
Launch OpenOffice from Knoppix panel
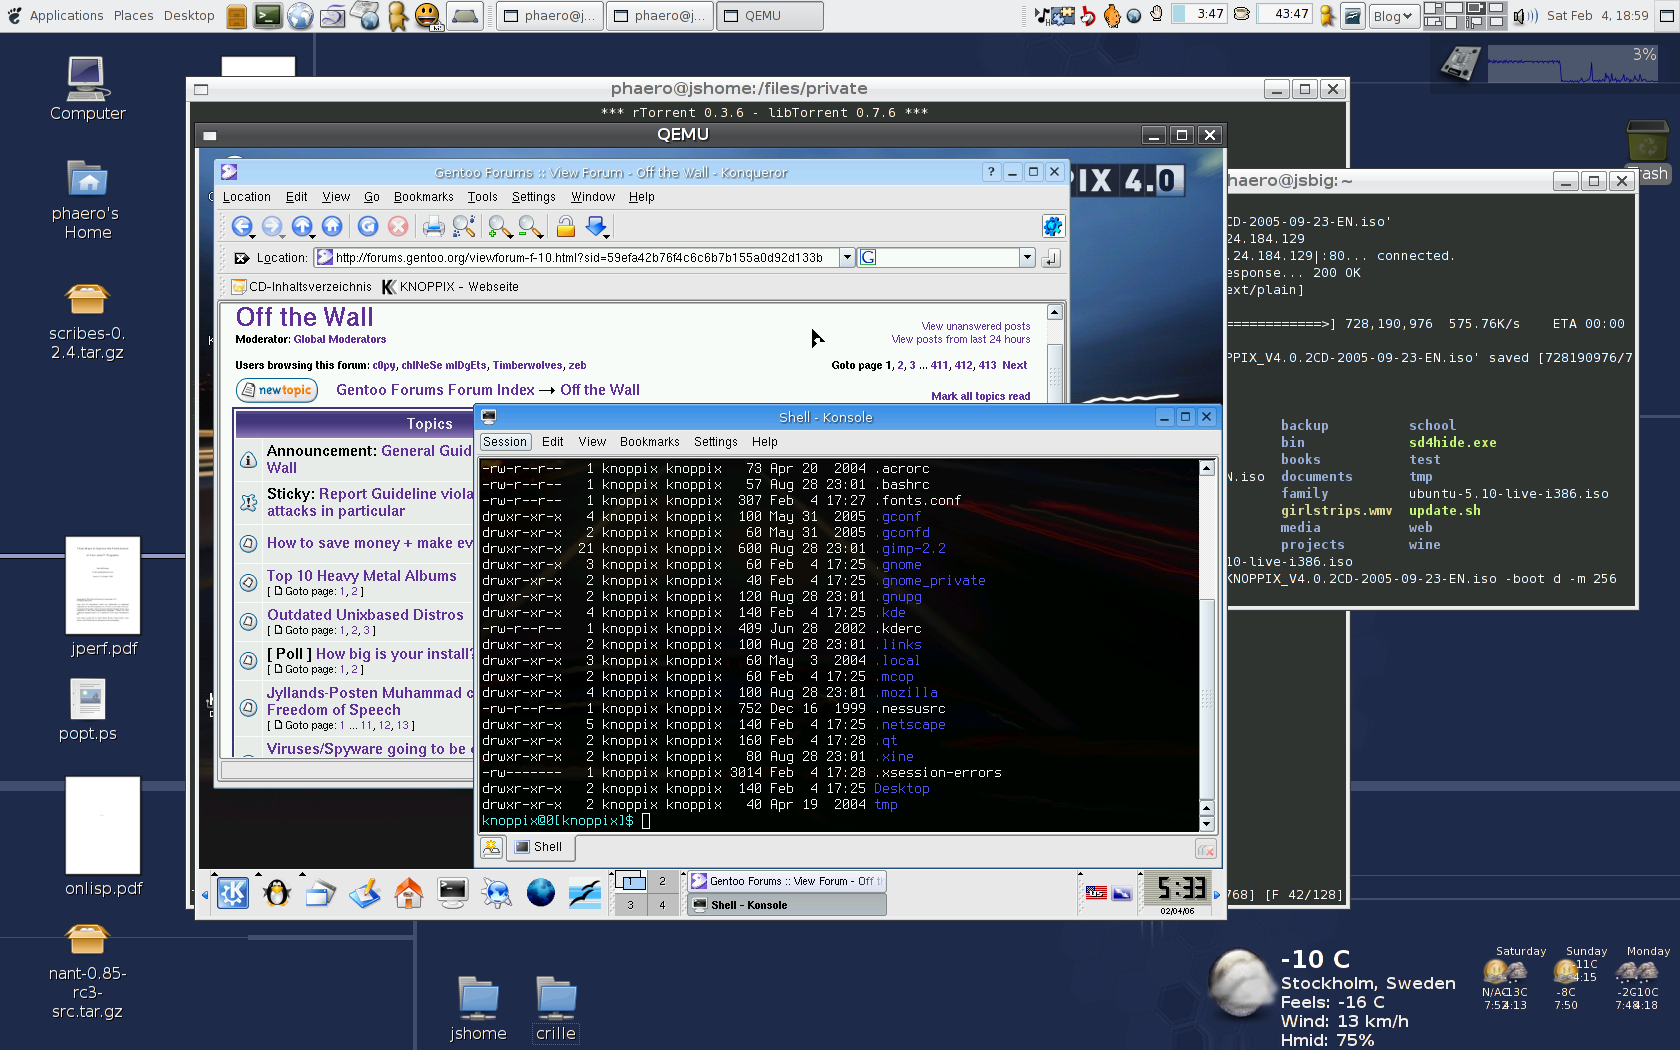point(585,893)
